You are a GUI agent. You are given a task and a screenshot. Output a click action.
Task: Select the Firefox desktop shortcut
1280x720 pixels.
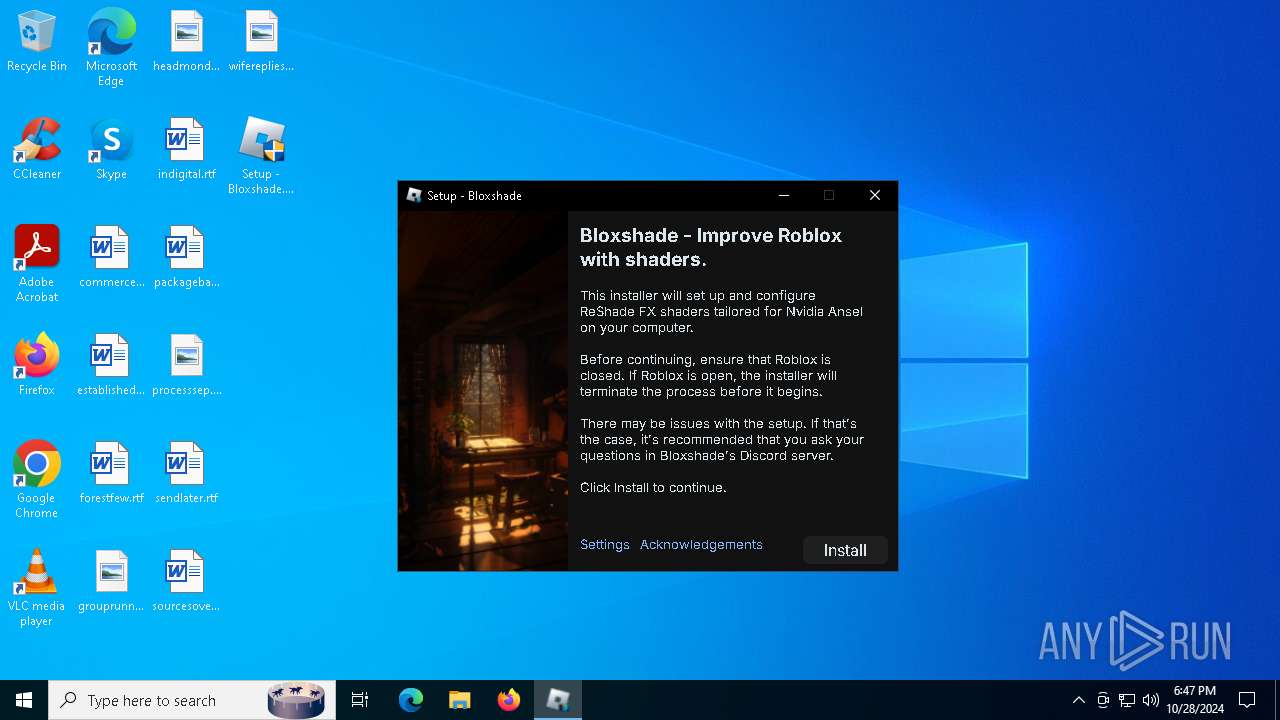pyautogui.click(x=37, y=366)
